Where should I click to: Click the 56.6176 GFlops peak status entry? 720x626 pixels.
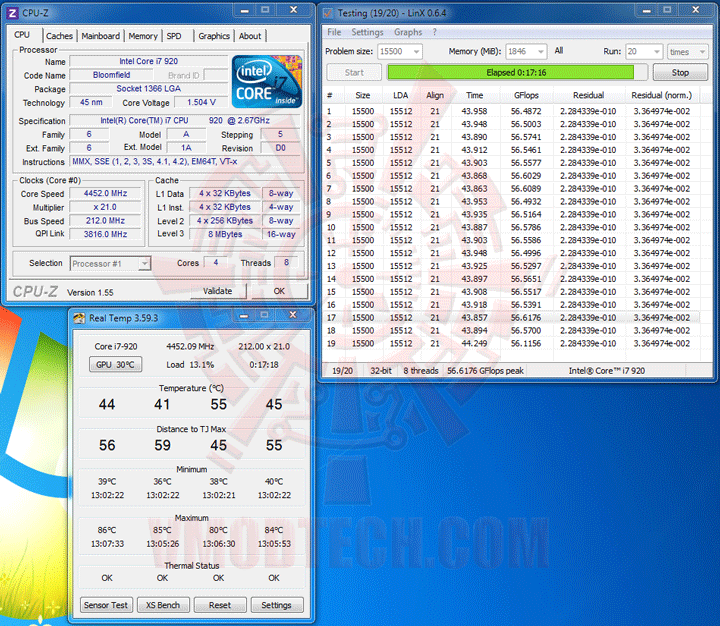coord(485,371)
